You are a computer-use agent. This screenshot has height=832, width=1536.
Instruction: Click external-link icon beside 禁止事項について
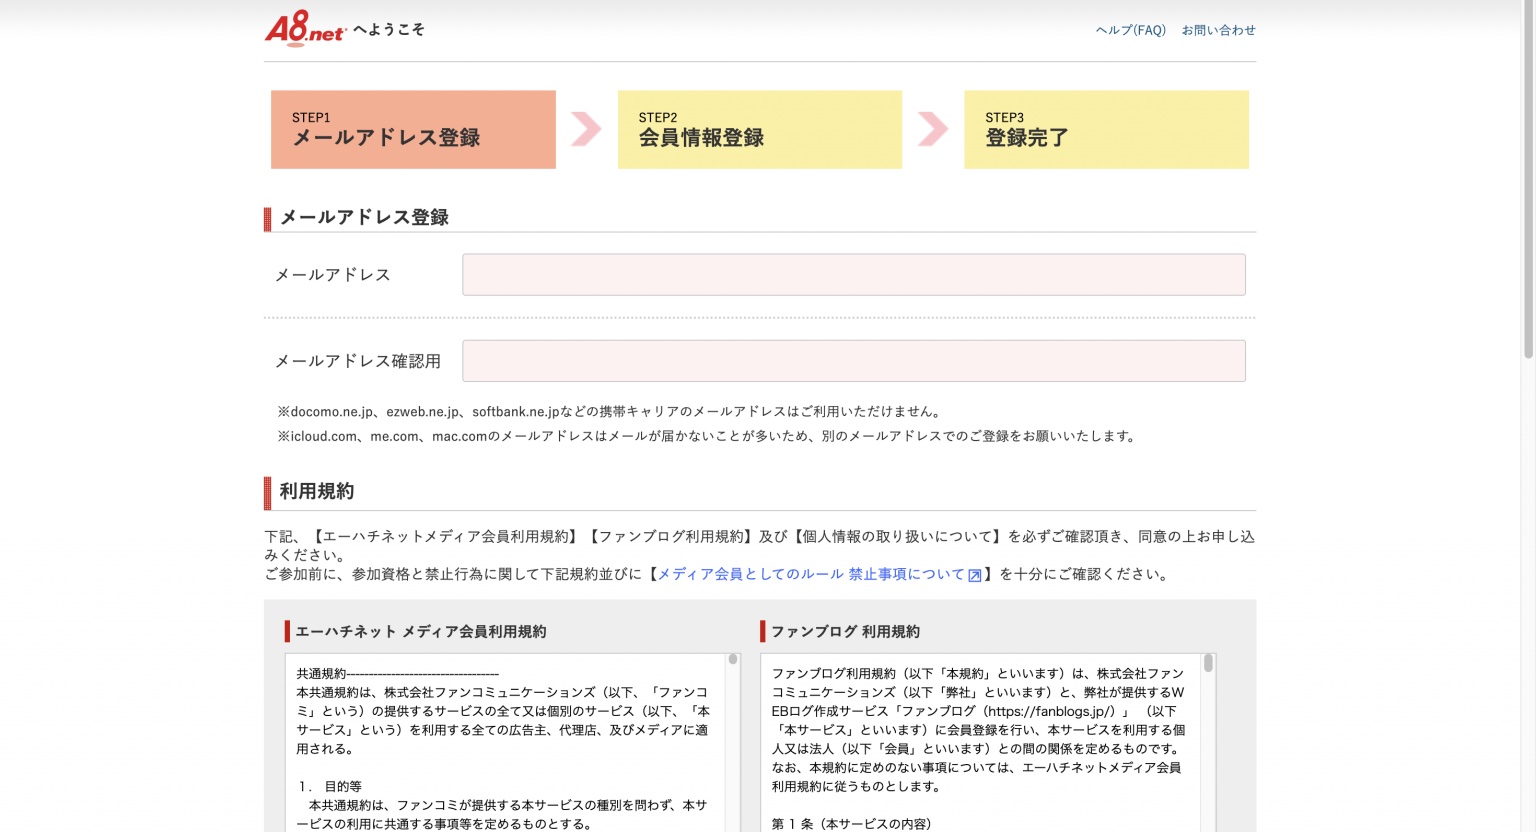coord(975,575)
